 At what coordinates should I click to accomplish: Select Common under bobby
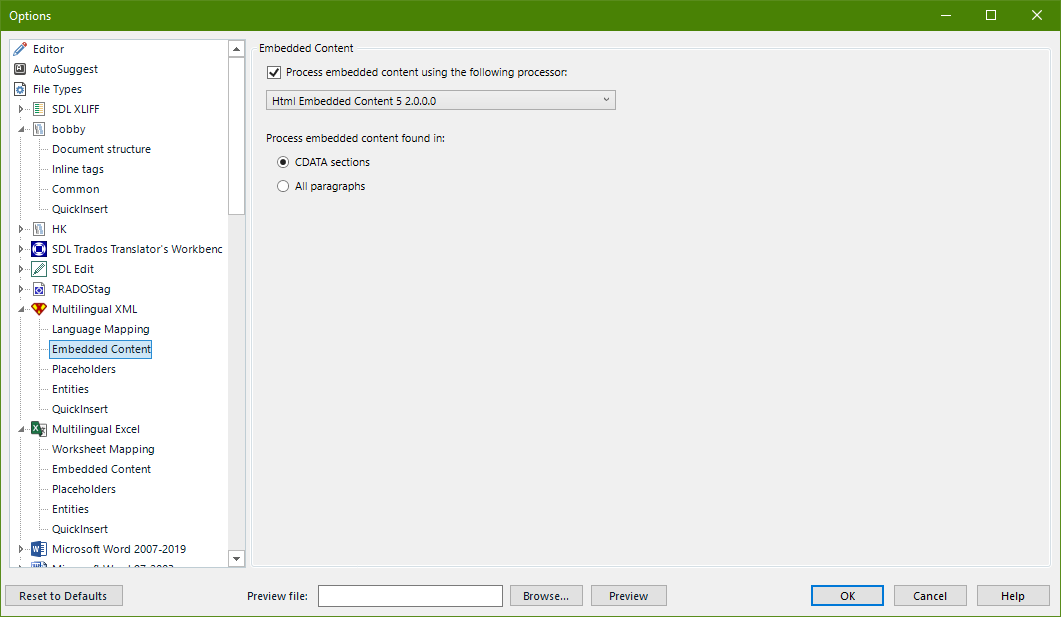76,189
